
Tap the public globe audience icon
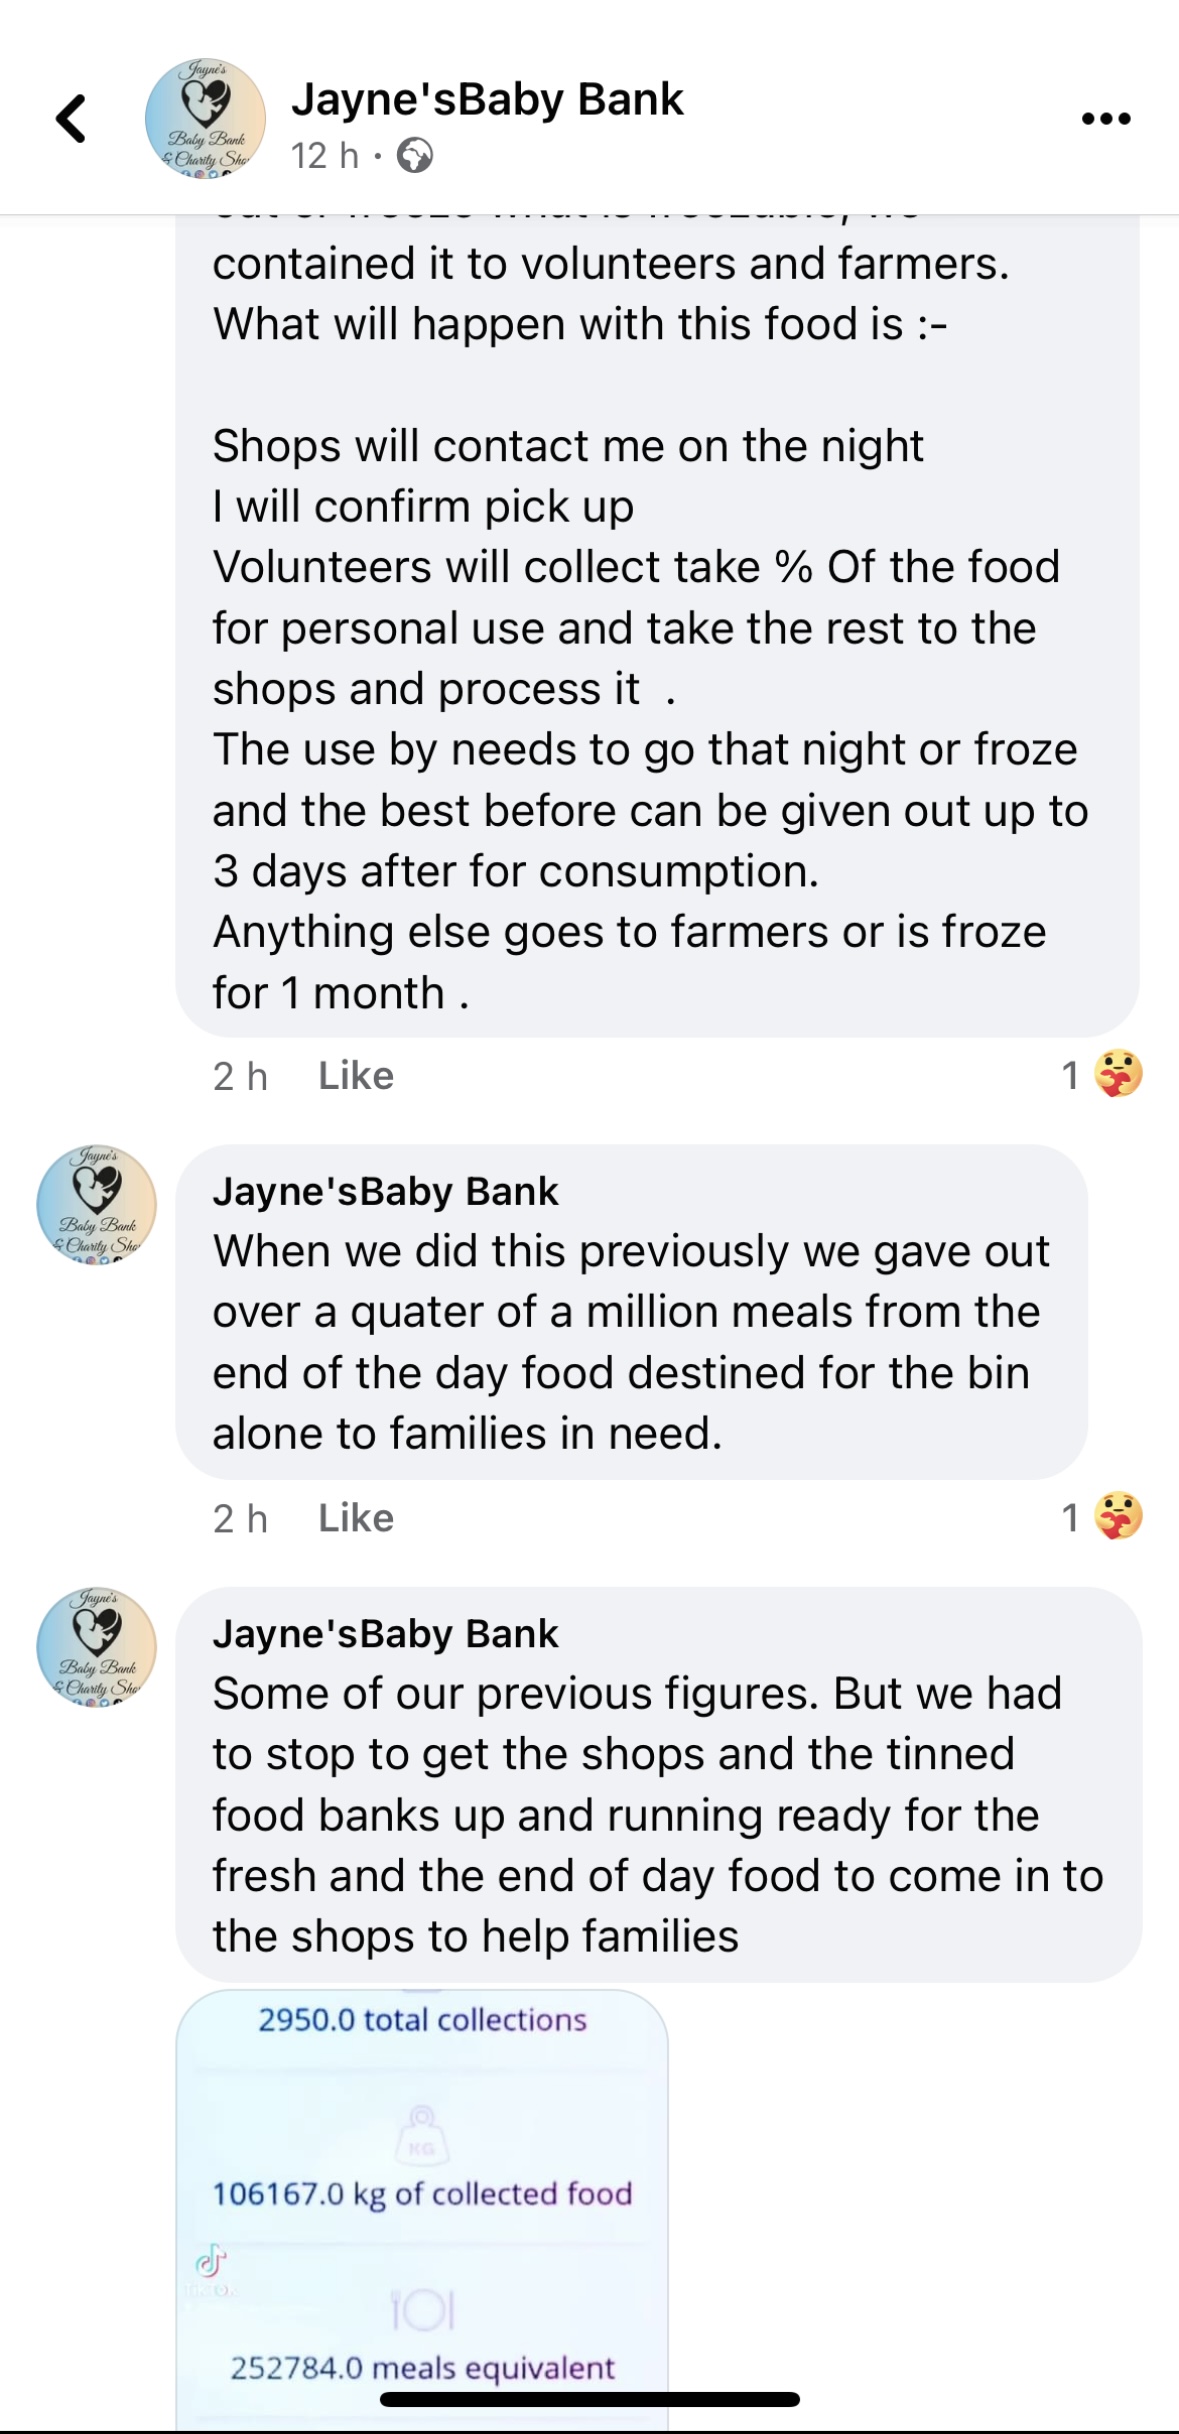[414, 156]
